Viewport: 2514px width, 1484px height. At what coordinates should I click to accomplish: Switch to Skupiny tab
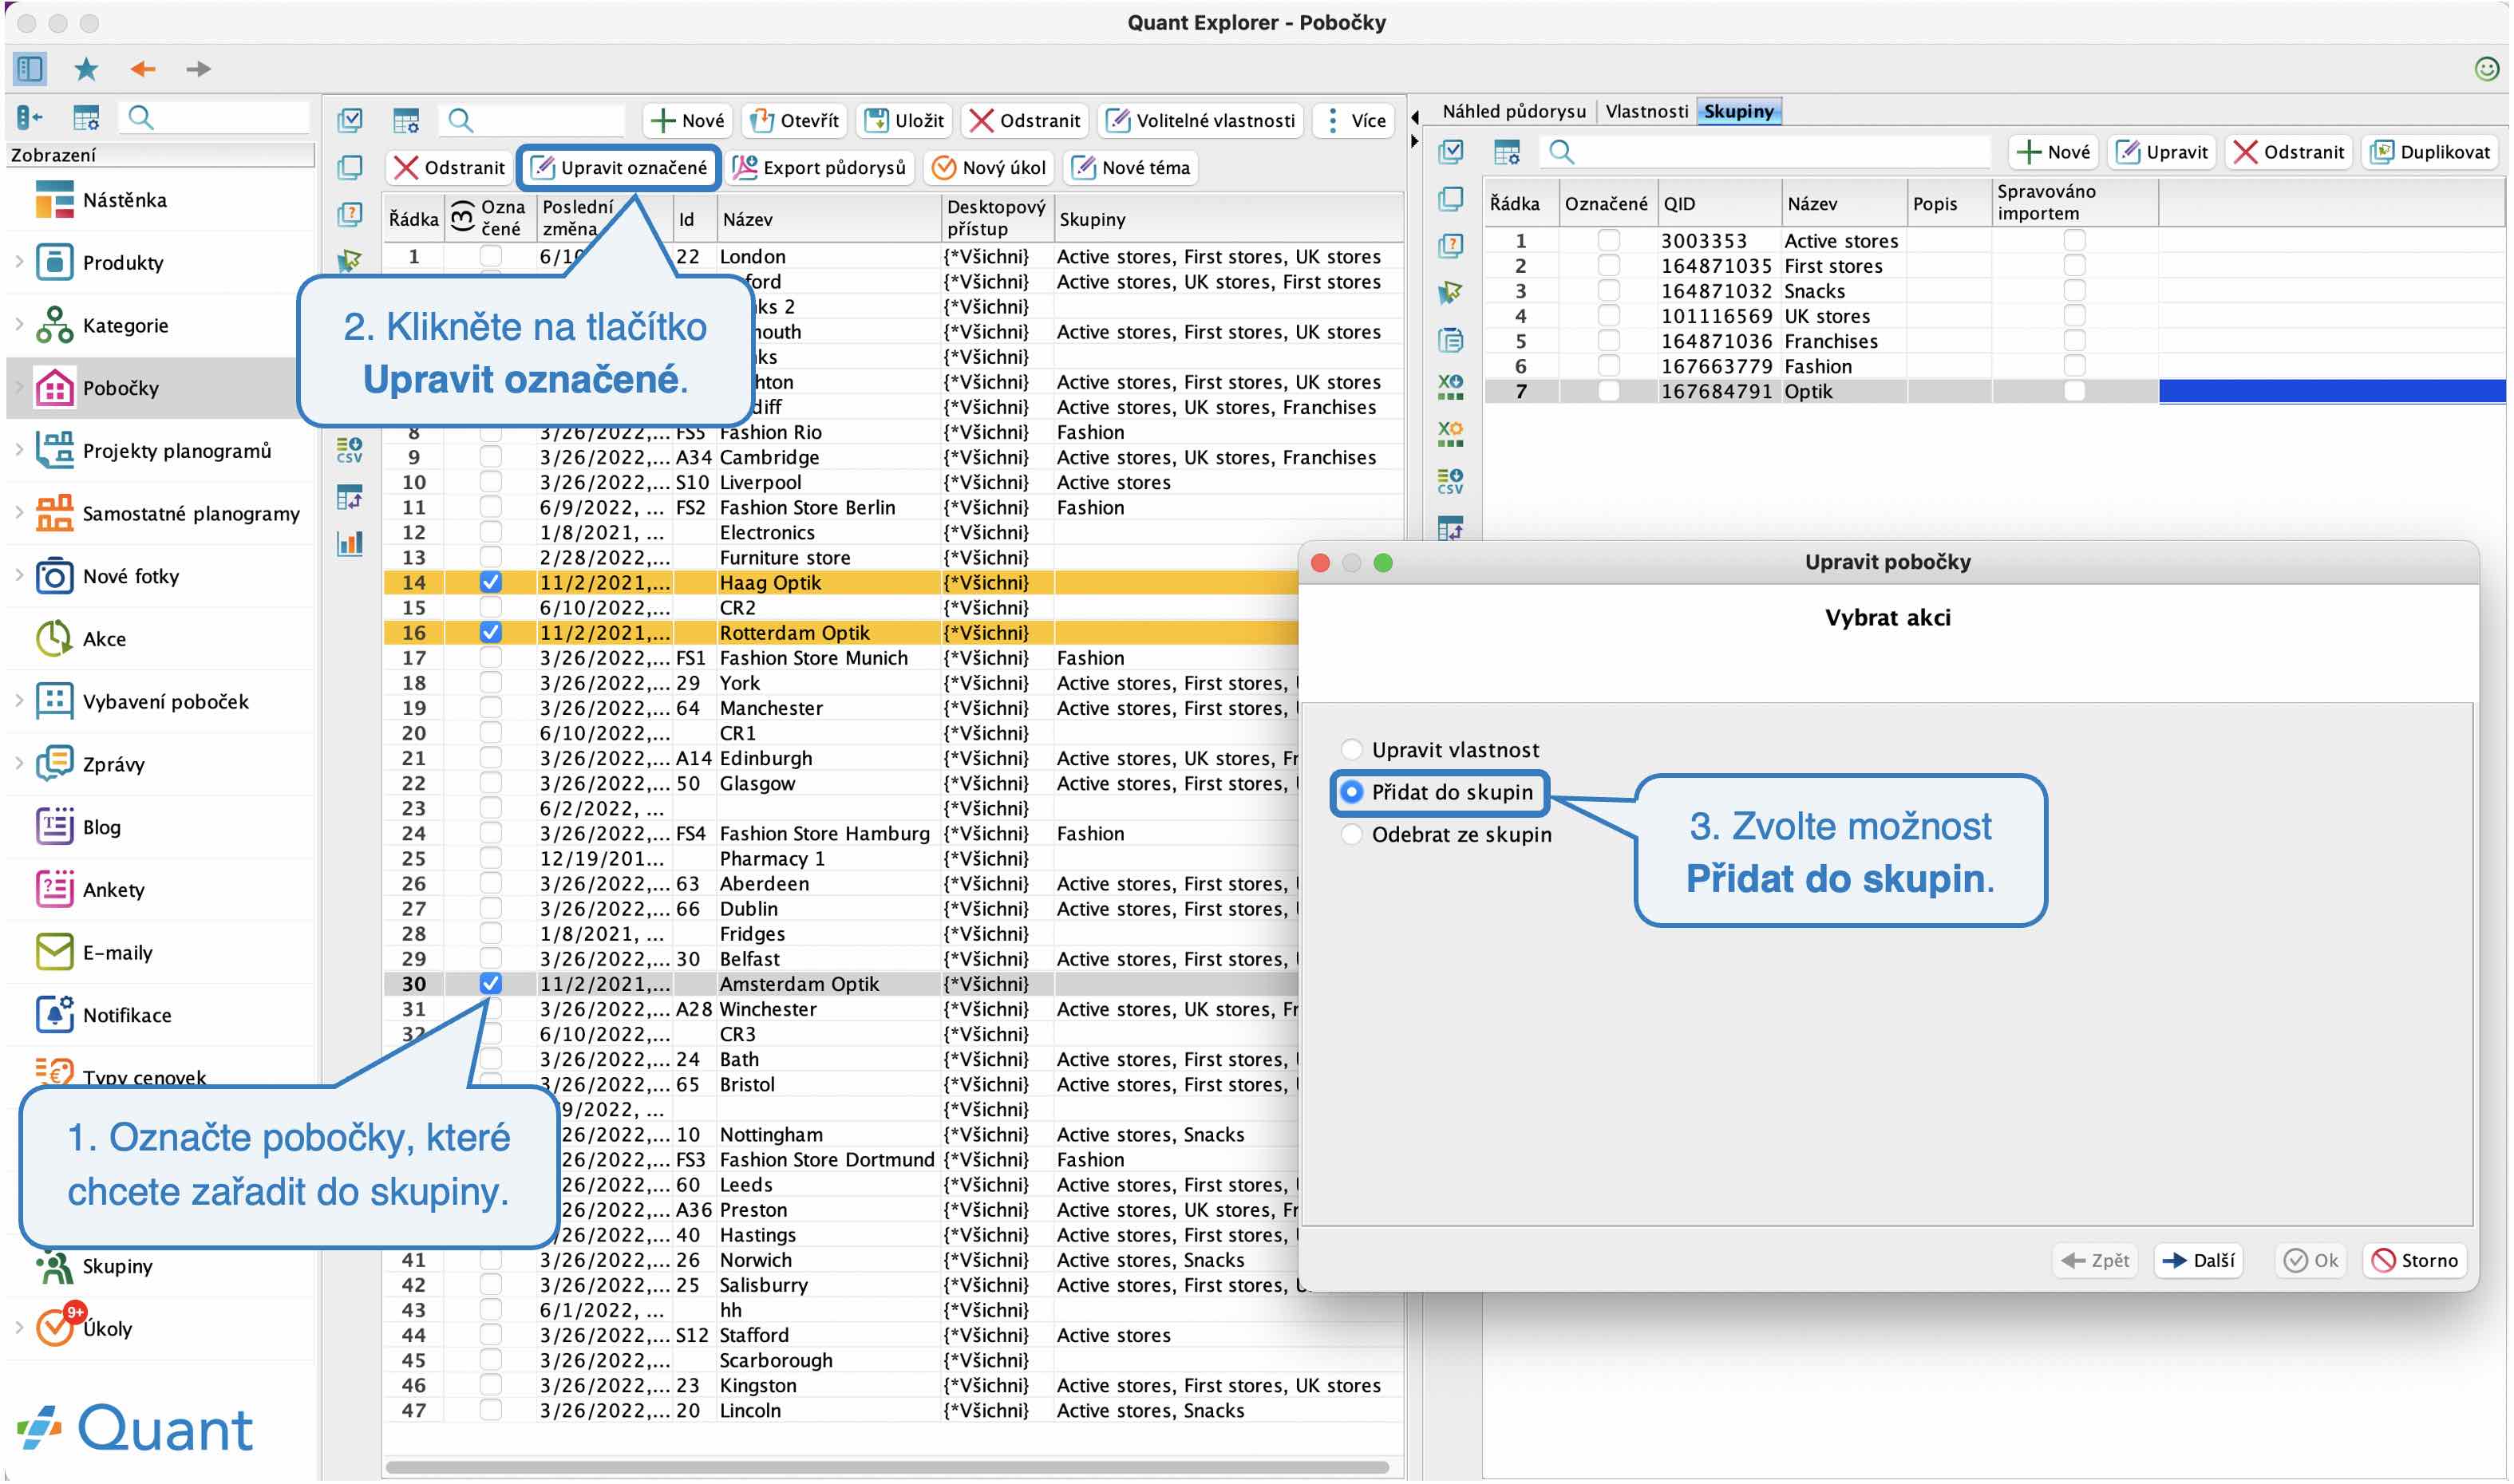point(1738,111)
